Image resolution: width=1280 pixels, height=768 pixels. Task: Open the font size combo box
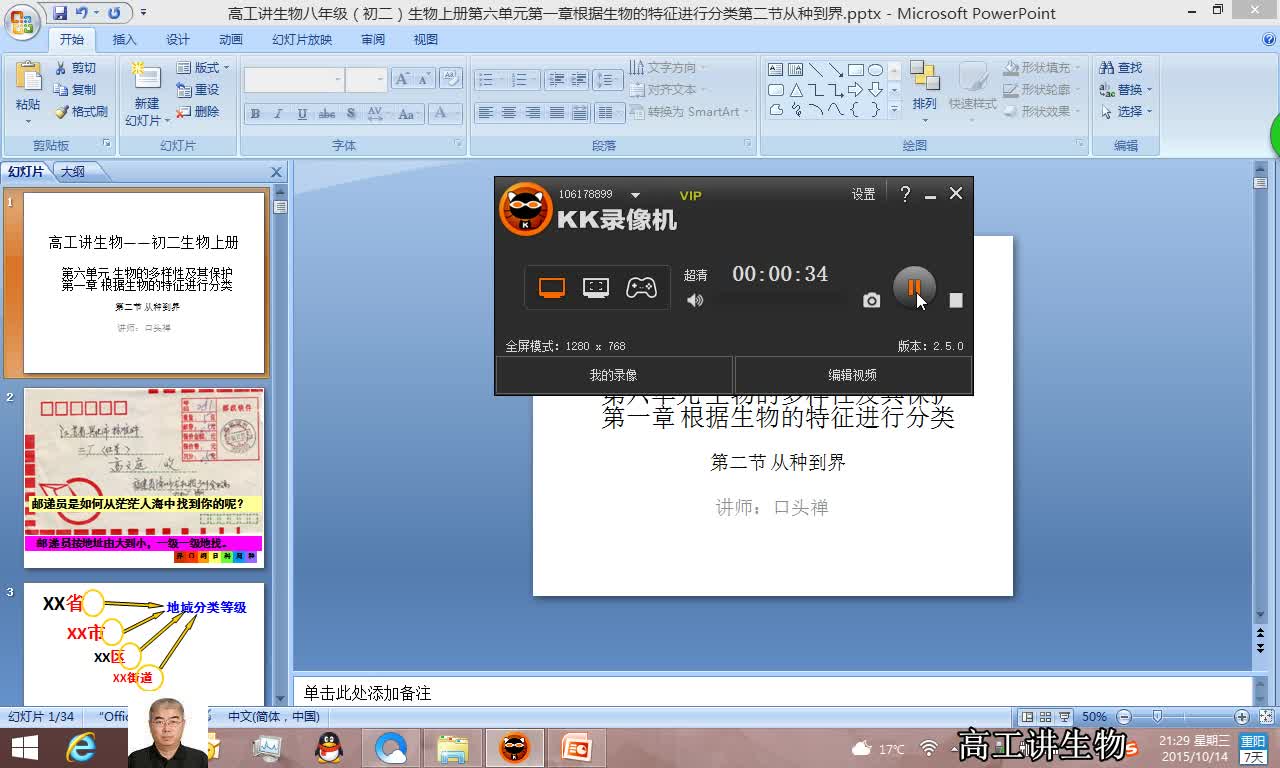click(366, 80)
